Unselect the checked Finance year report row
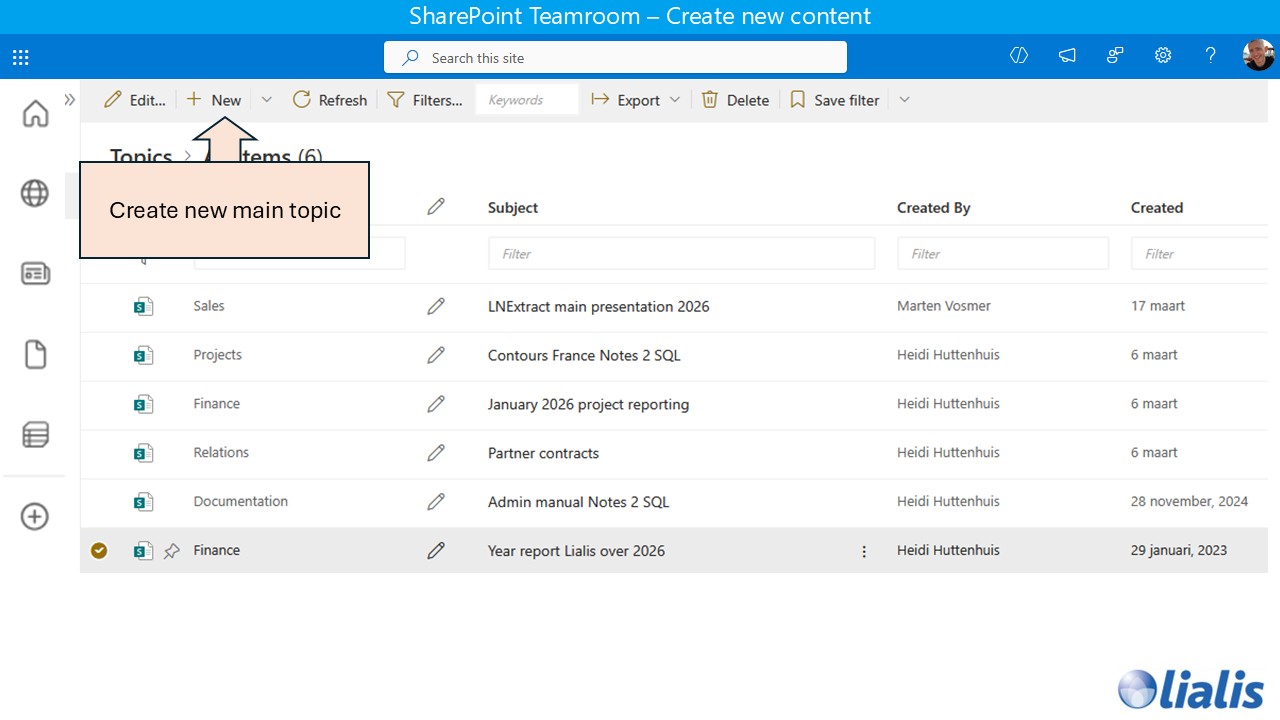The height and width of the screenshot is (720, 1280). pos(99,550)
